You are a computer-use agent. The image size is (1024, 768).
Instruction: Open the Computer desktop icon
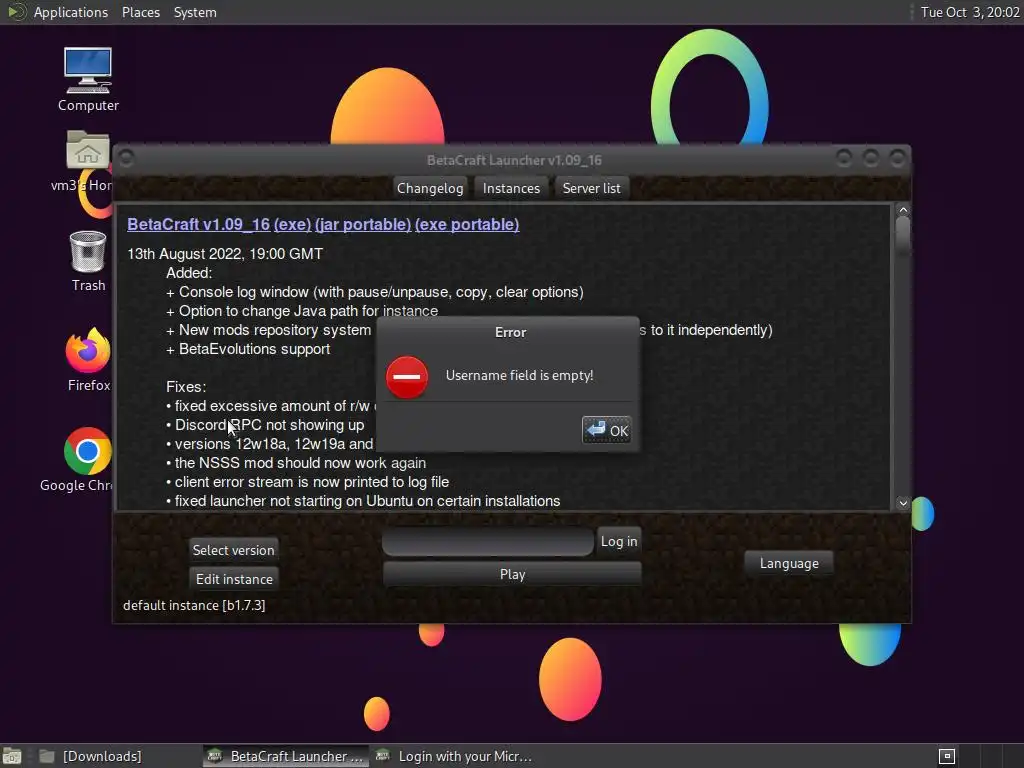click(88, 79)
